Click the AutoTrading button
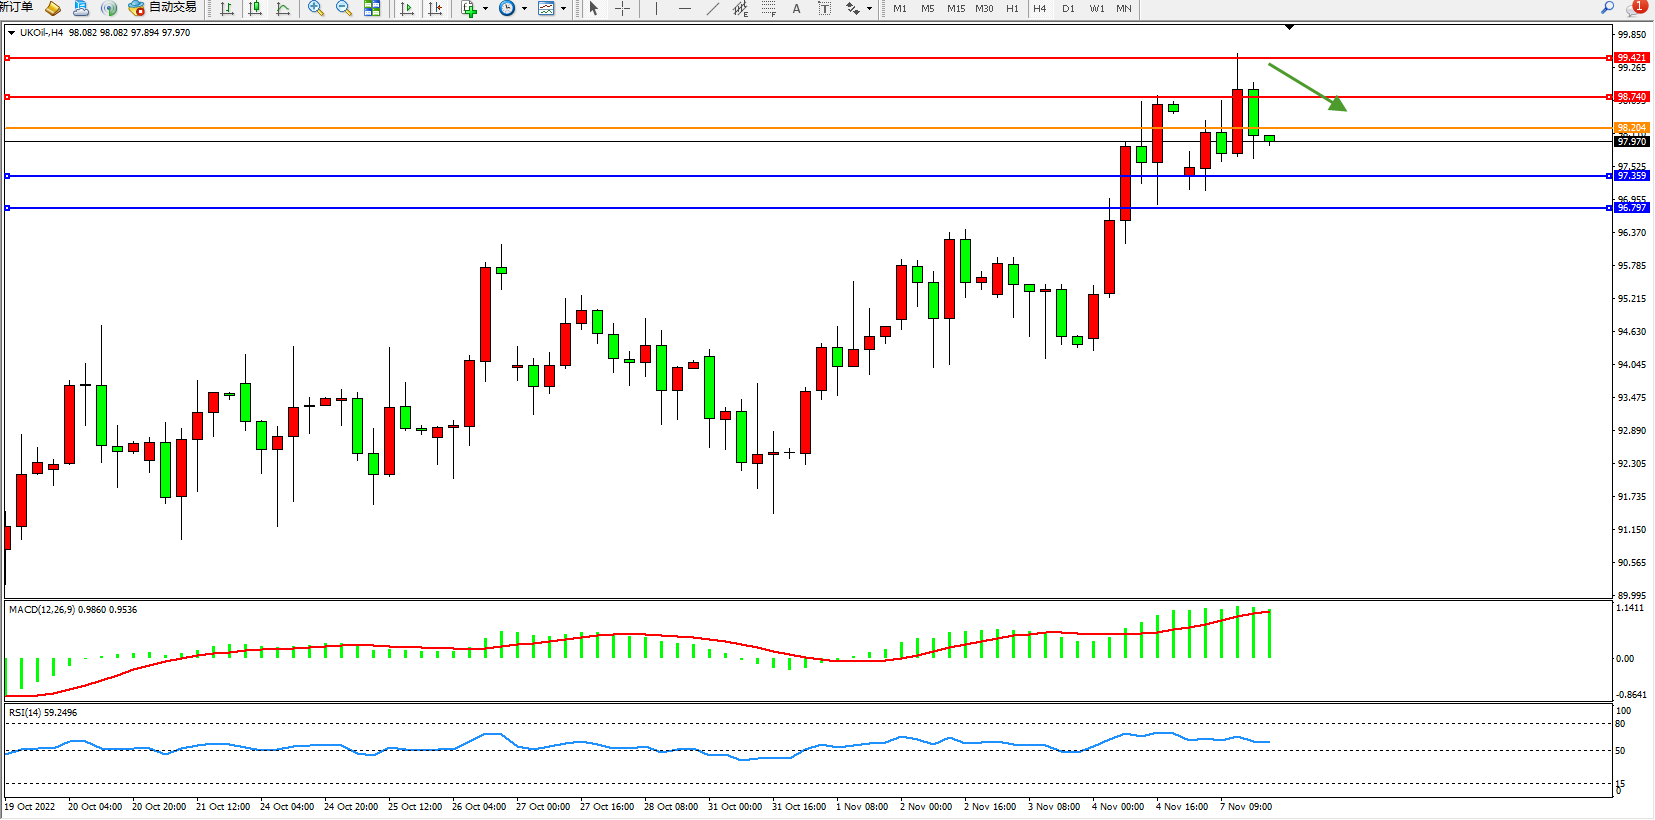 [163, 8]
